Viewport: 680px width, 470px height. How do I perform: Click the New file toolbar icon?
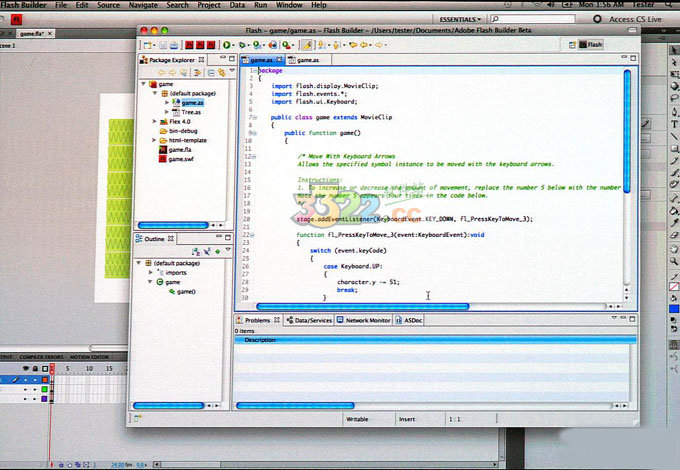click(x=148, y=45)
